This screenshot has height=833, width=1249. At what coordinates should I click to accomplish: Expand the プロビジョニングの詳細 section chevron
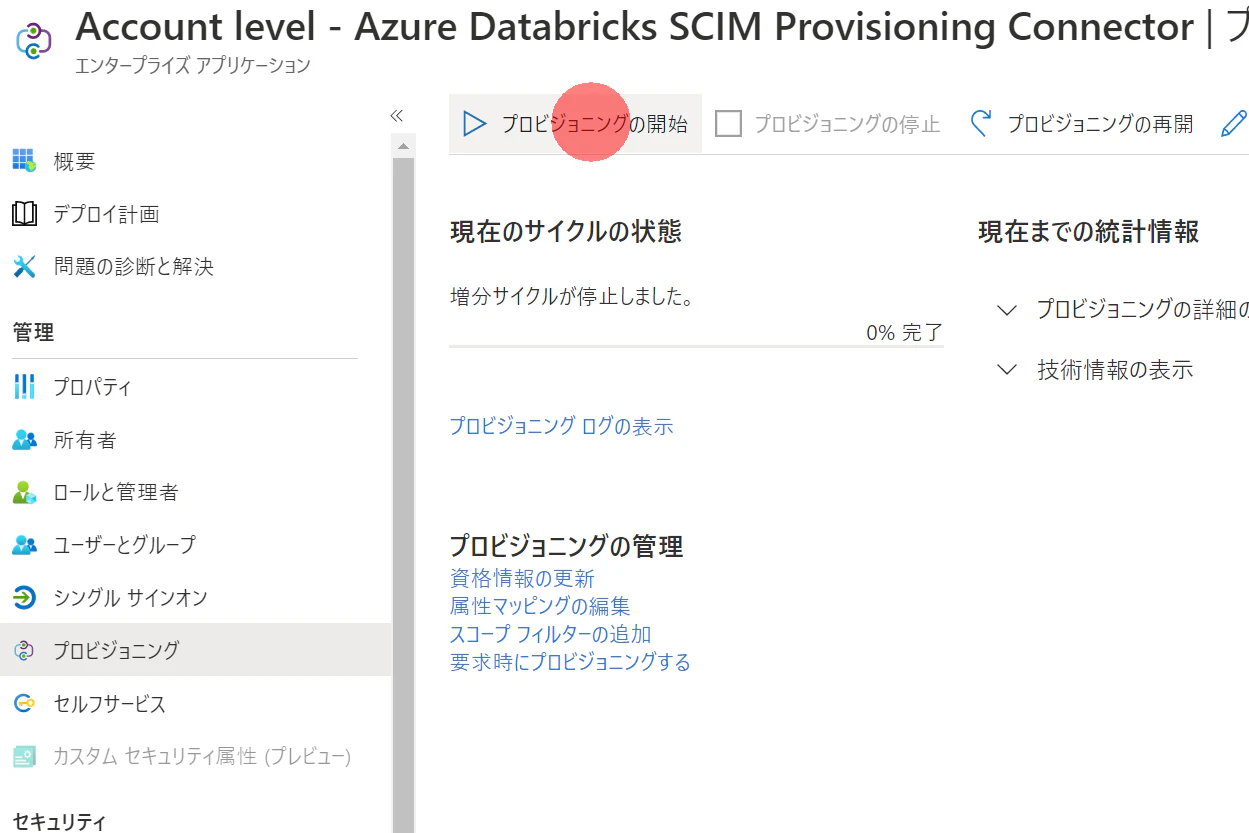pyautogui.click(x=1007, y=310)
